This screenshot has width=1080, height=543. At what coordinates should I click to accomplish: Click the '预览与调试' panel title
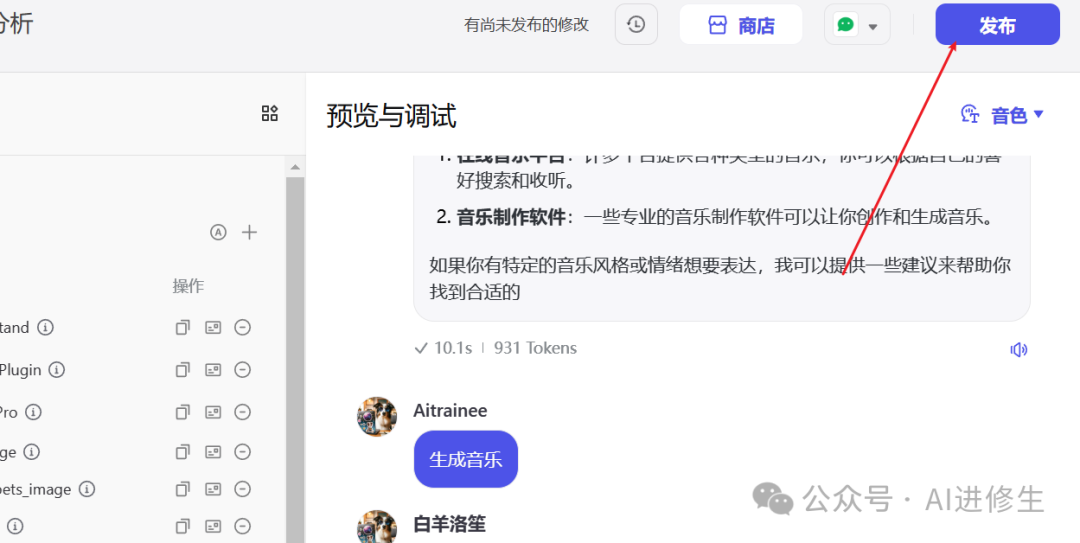coord(391,116)
